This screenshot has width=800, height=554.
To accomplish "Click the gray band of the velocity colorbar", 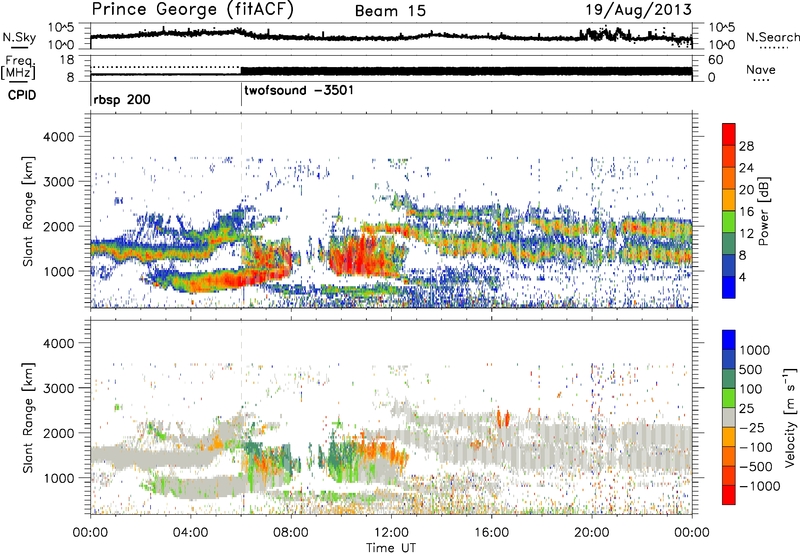I will [729, 417].
